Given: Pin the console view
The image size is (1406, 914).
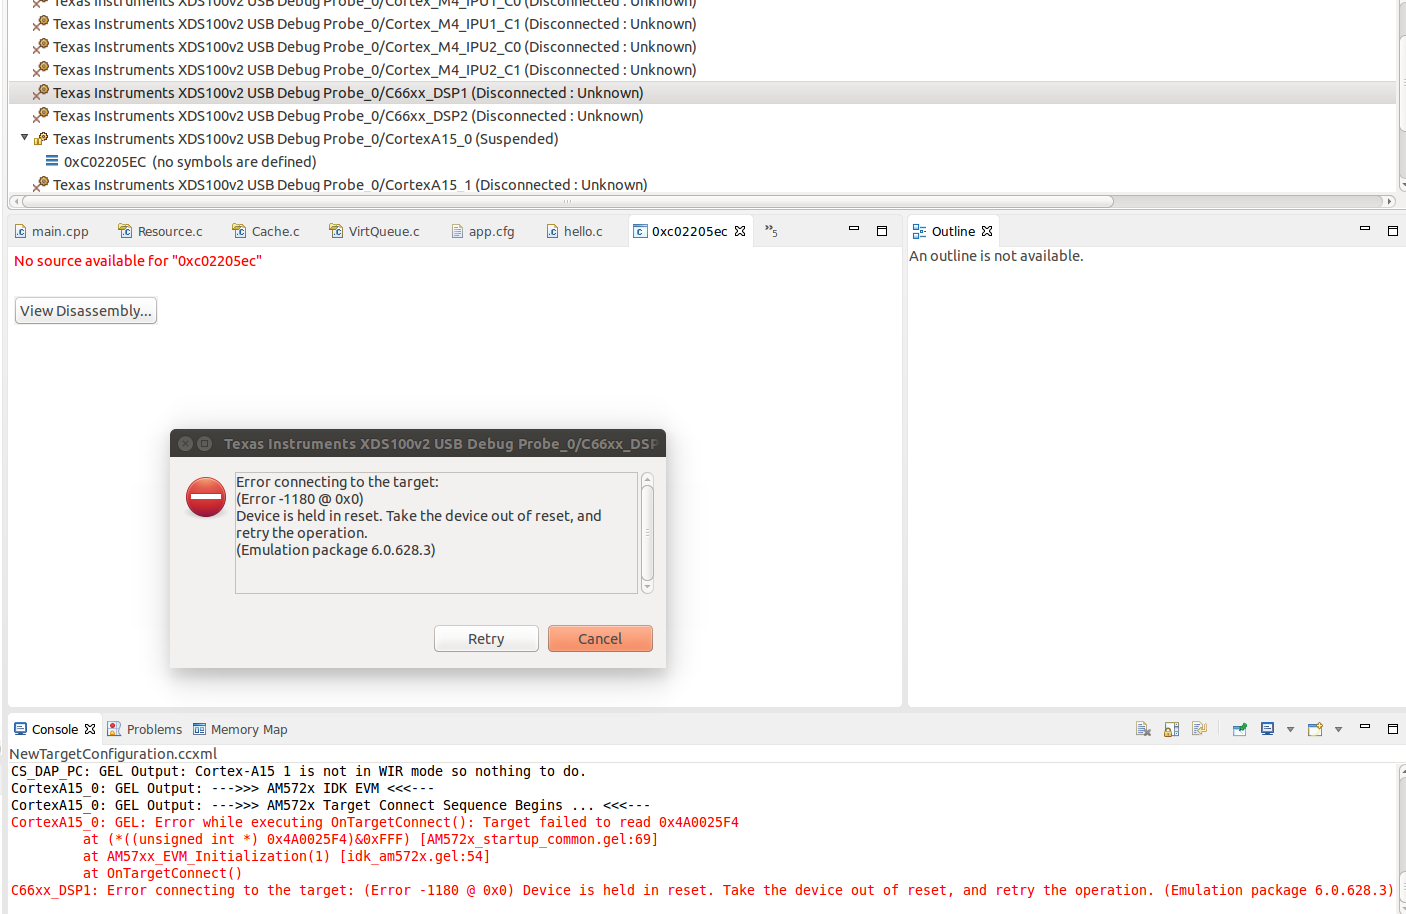Looking at the screenshot, I should click(x=1240, y=729).
